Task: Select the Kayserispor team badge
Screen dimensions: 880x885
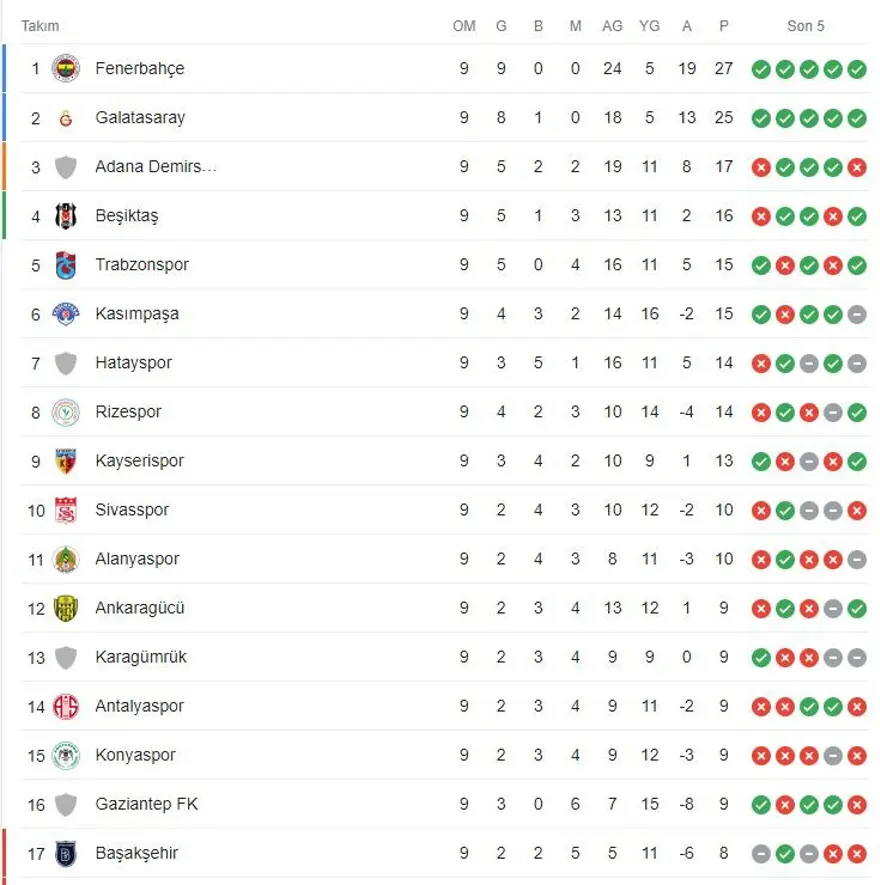Action: (x=66, y=461)
